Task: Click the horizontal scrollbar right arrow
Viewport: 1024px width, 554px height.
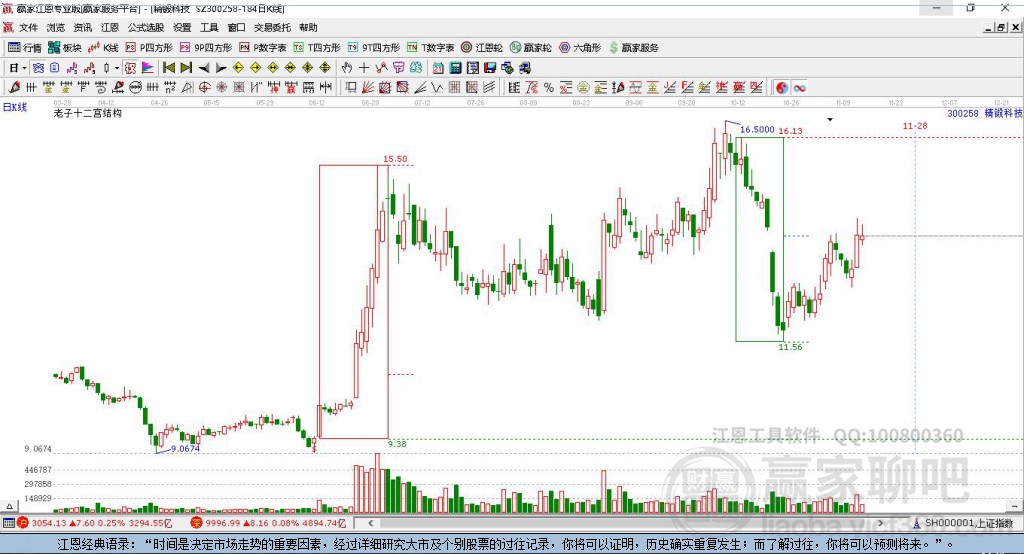Action: click(880, 523)
